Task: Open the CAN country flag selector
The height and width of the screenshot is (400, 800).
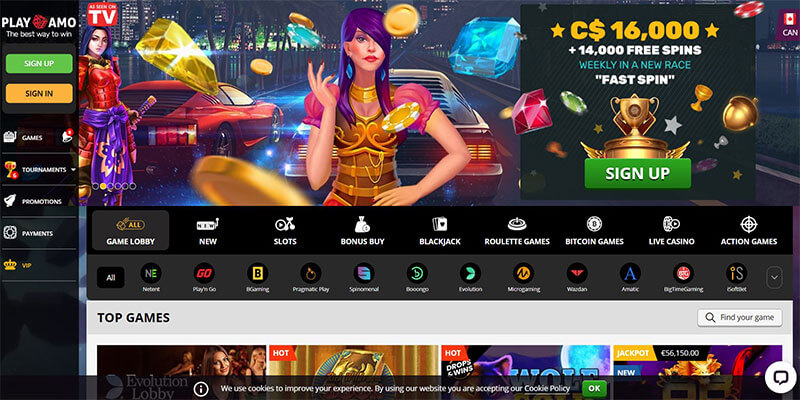Action: coord(790,26)
